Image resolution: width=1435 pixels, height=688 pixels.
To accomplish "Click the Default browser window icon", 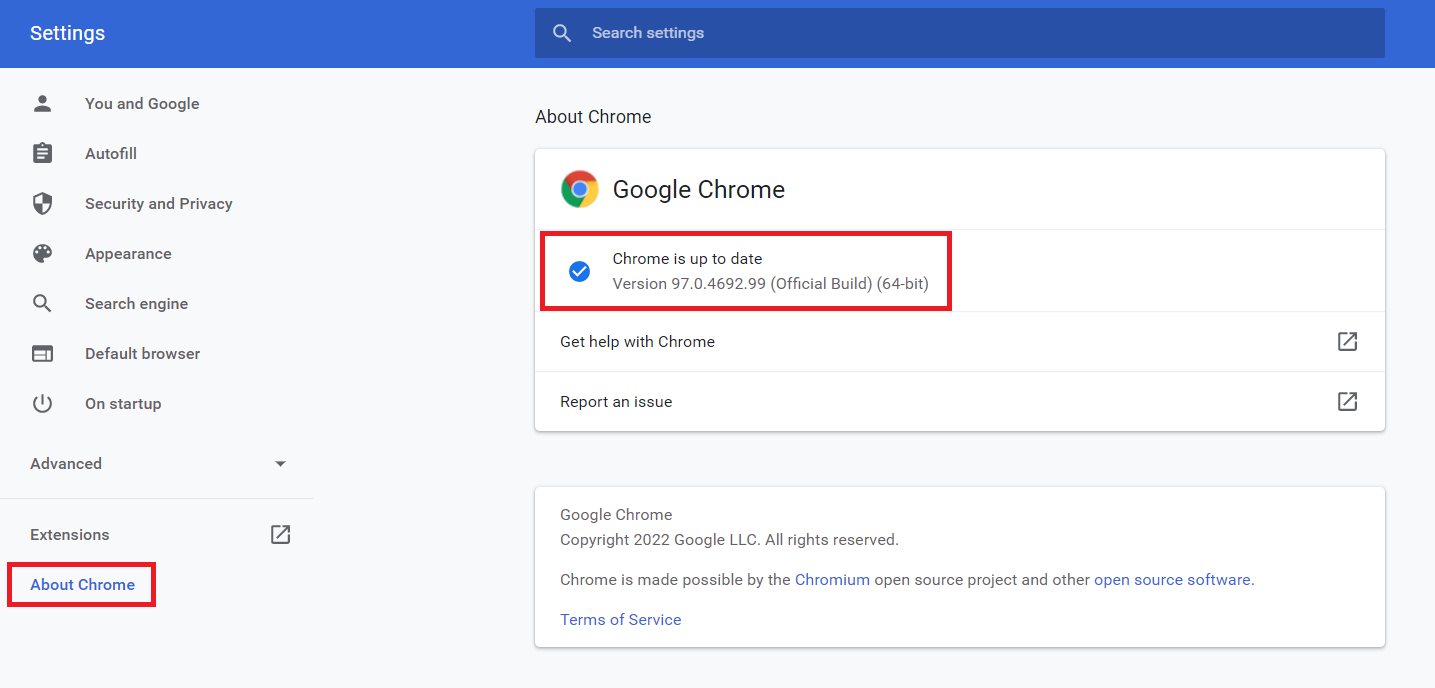I will point(42,353).
